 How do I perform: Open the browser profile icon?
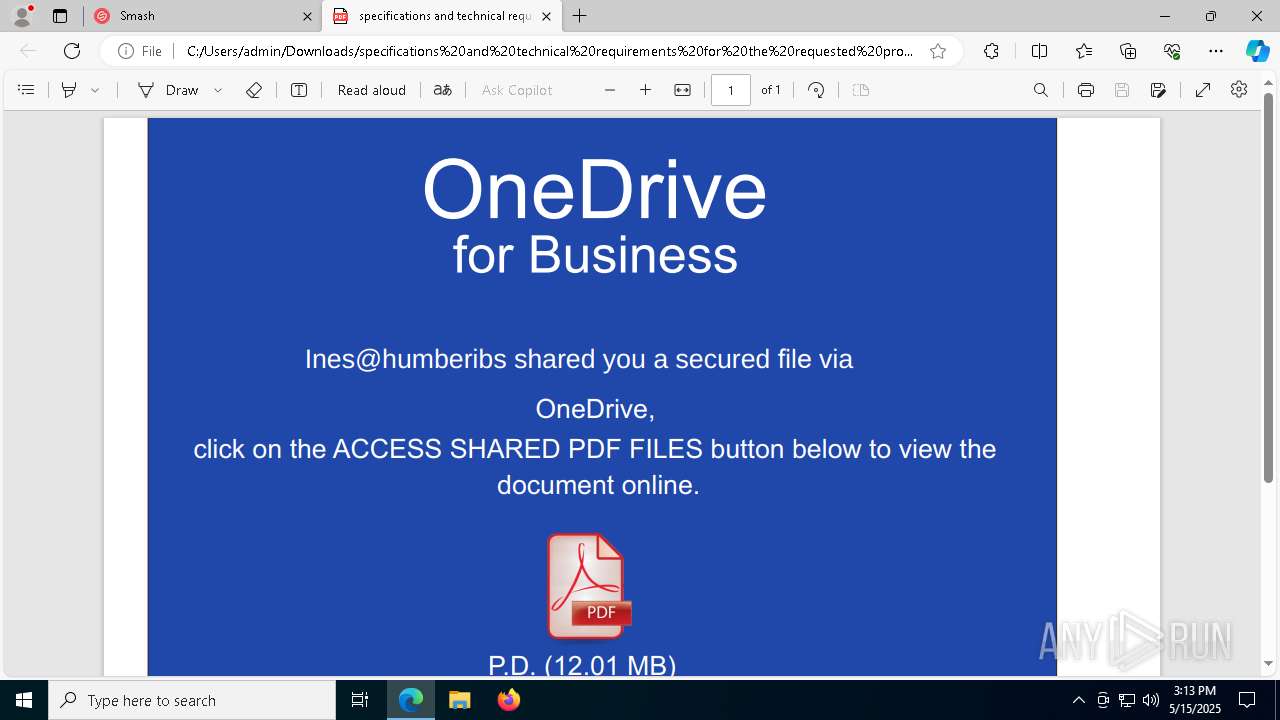tap(22, 16)
